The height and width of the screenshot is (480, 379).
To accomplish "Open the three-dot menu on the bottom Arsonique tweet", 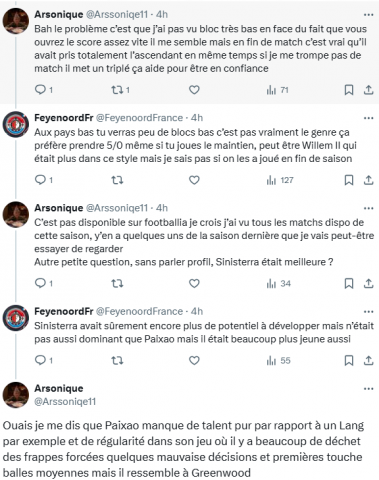I will [x=368, y=389].
